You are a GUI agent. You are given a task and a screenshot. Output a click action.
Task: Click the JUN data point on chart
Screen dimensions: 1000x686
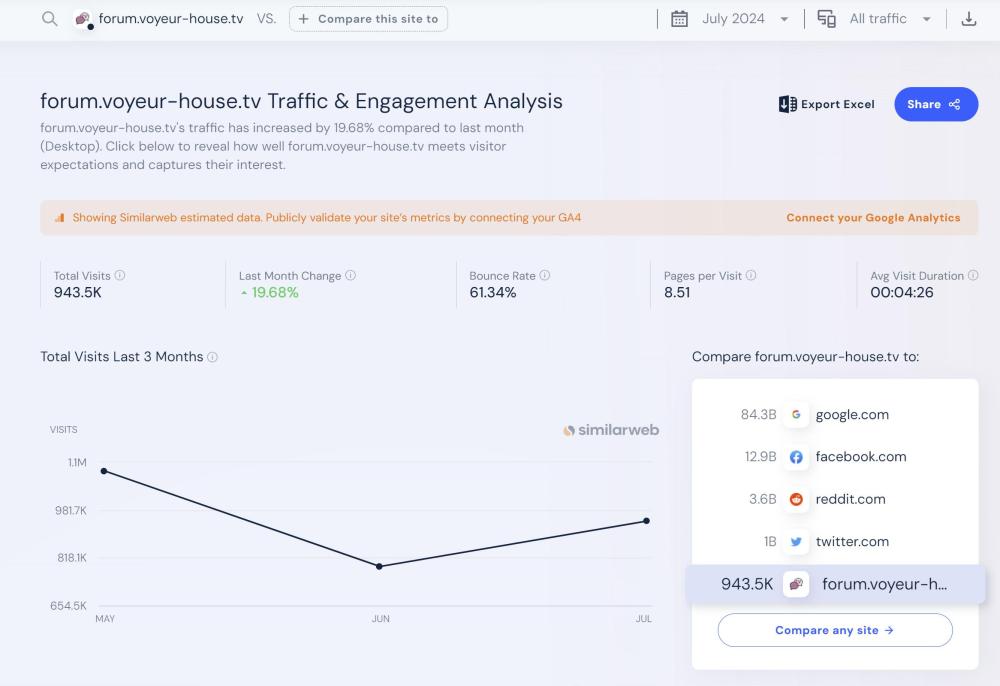[x=379, y=566]
